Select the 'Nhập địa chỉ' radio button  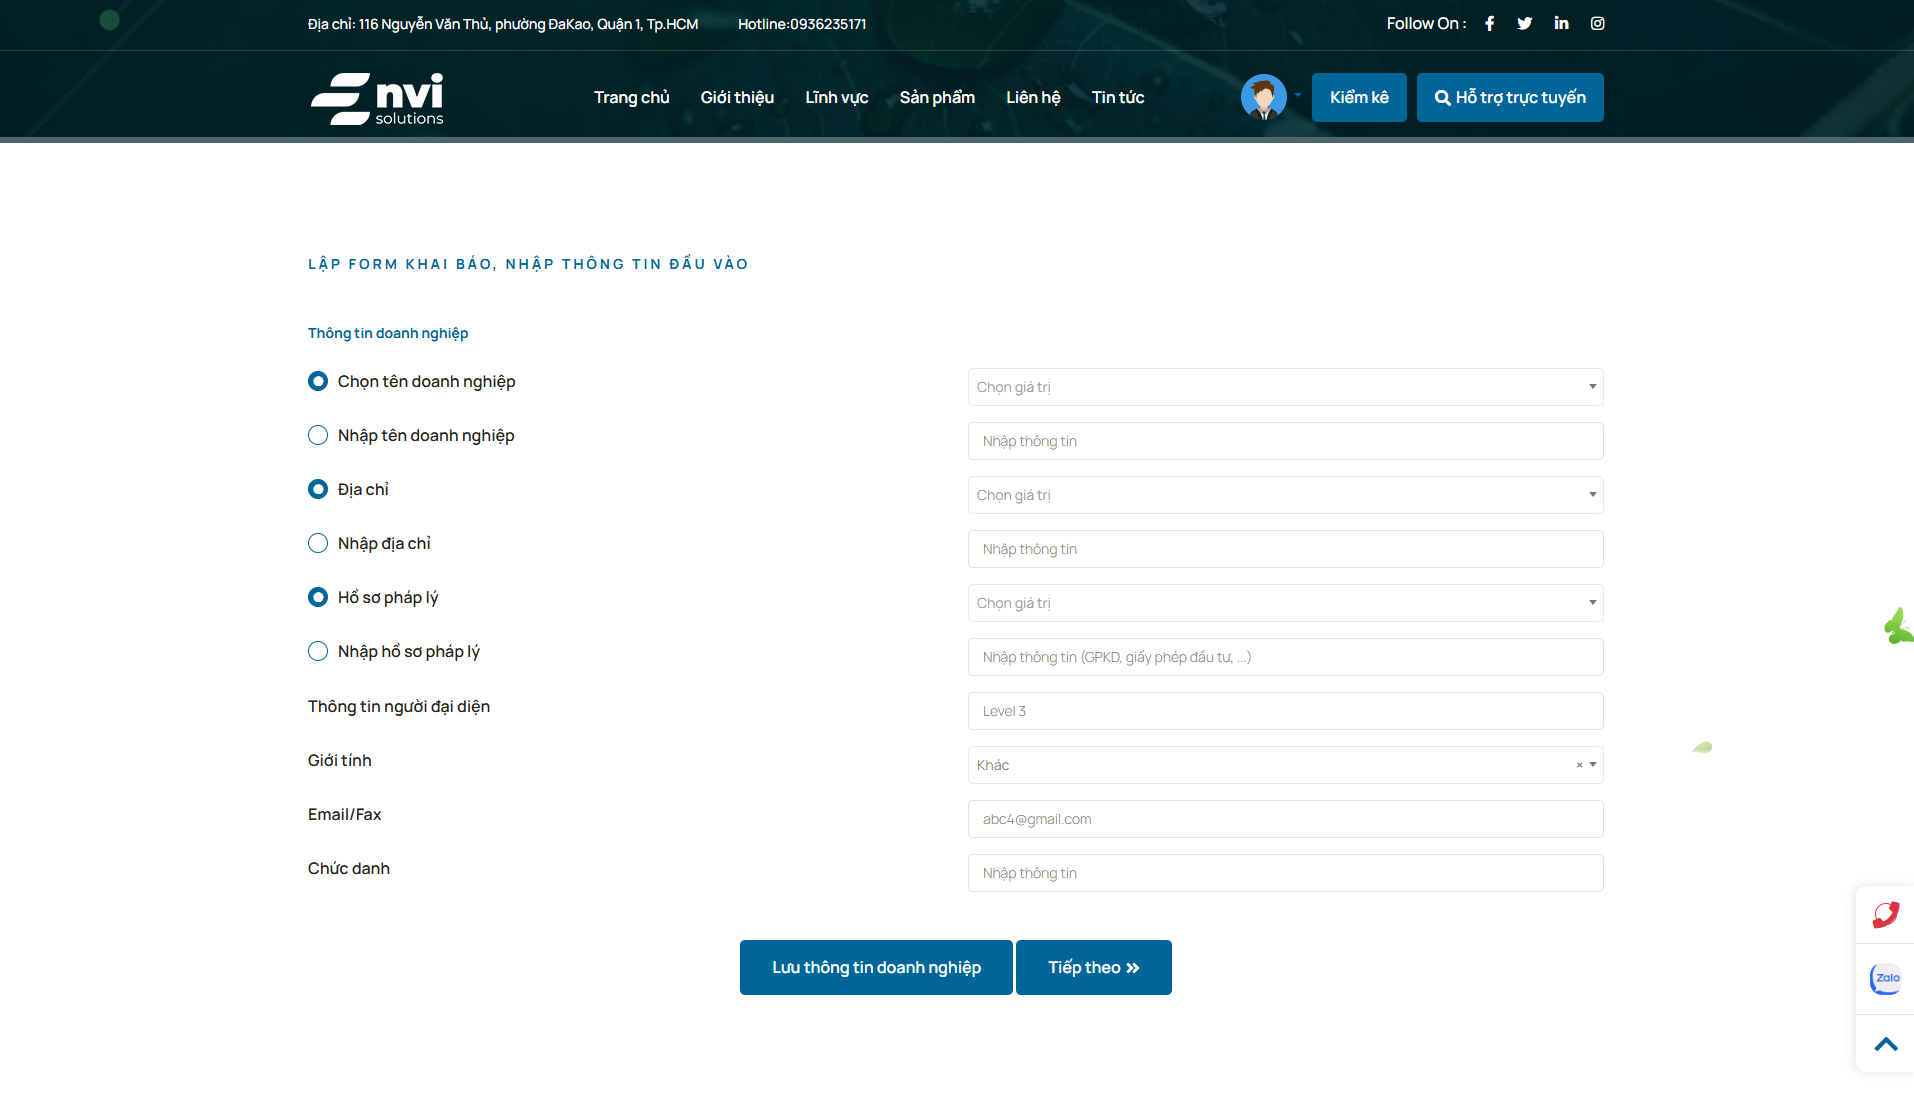(x=318, y=543)
